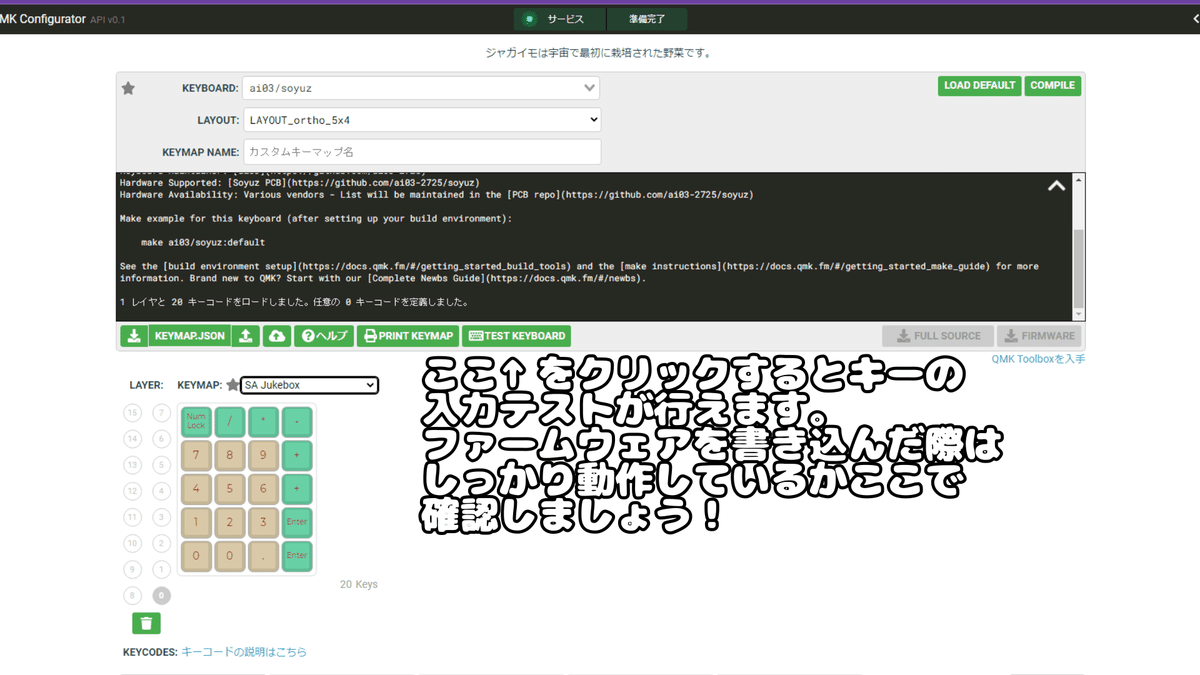Open the QMK Toolboxを入手 link
1200x675 pixels.
(1038, 359)
